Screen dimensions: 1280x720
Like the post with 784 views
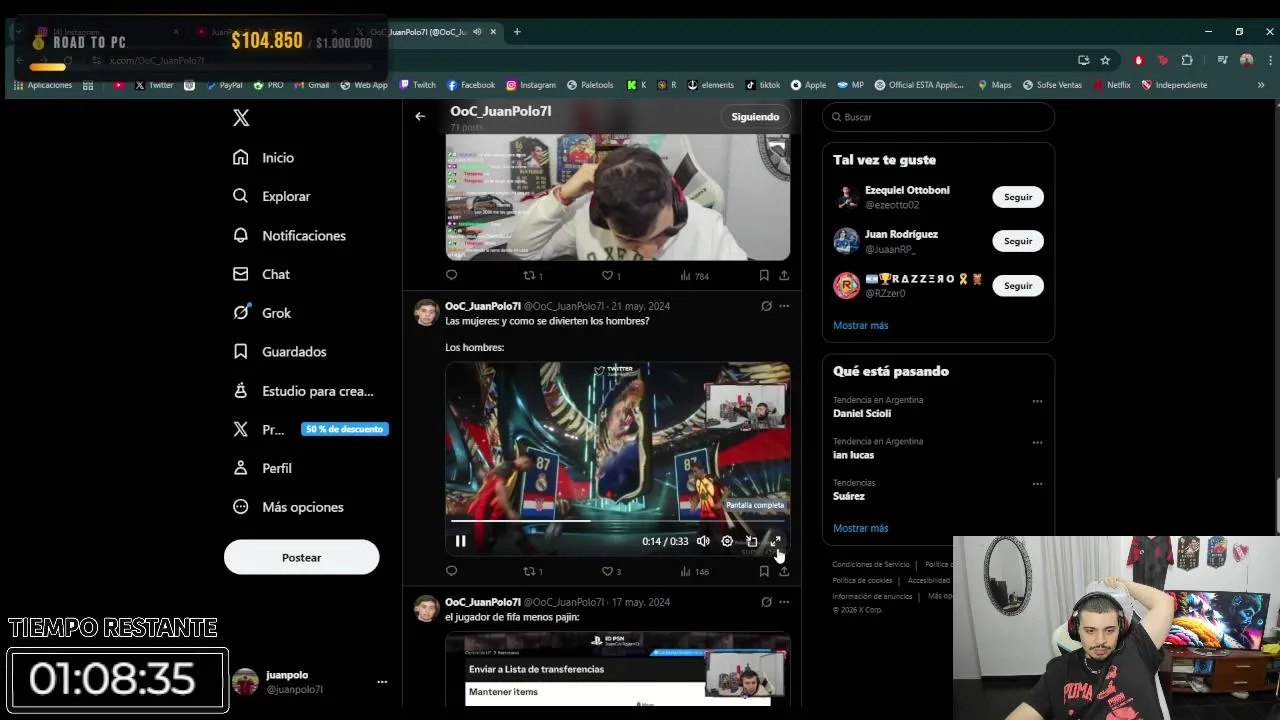click(611, 275)
